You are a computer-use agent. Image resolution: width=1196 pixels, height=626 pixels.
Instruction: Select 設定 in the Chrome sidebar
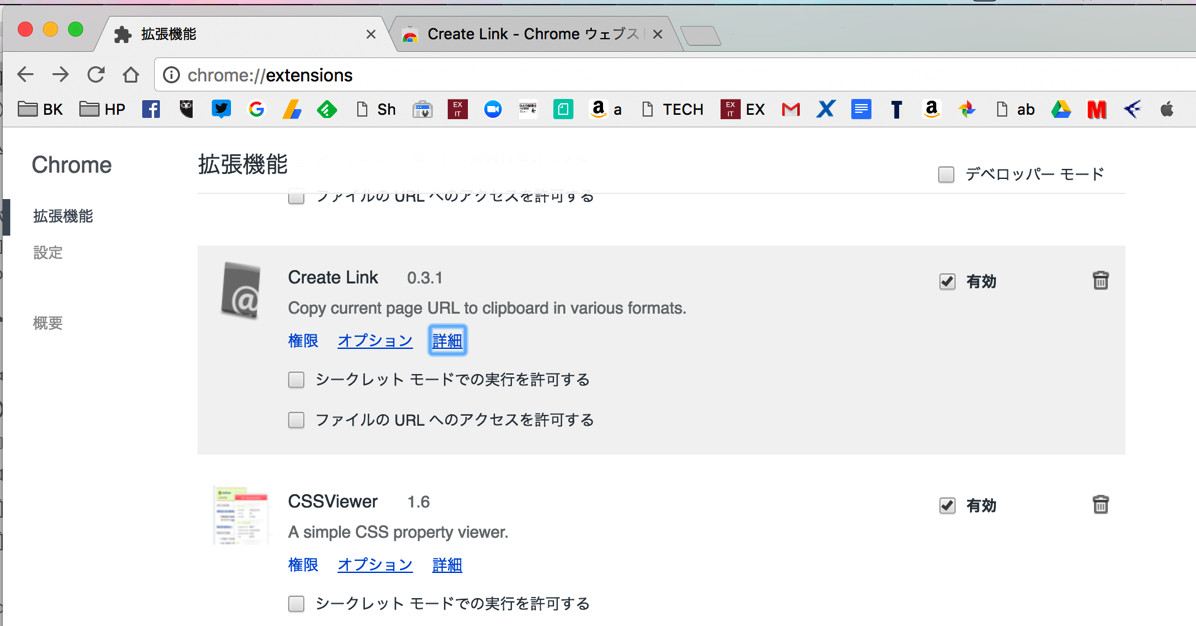click(x=47, y=252)
